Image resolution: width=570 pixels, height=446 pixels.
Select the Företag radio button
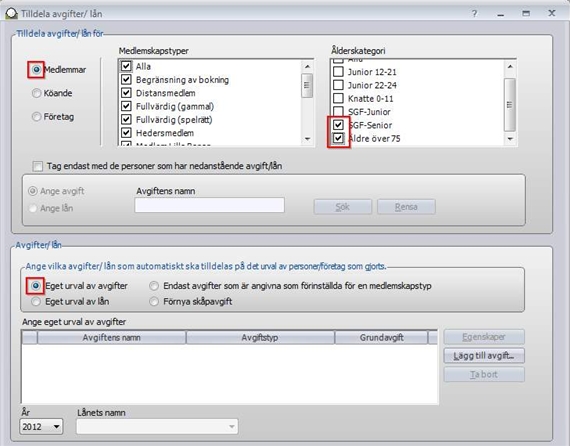click(36, 117)
